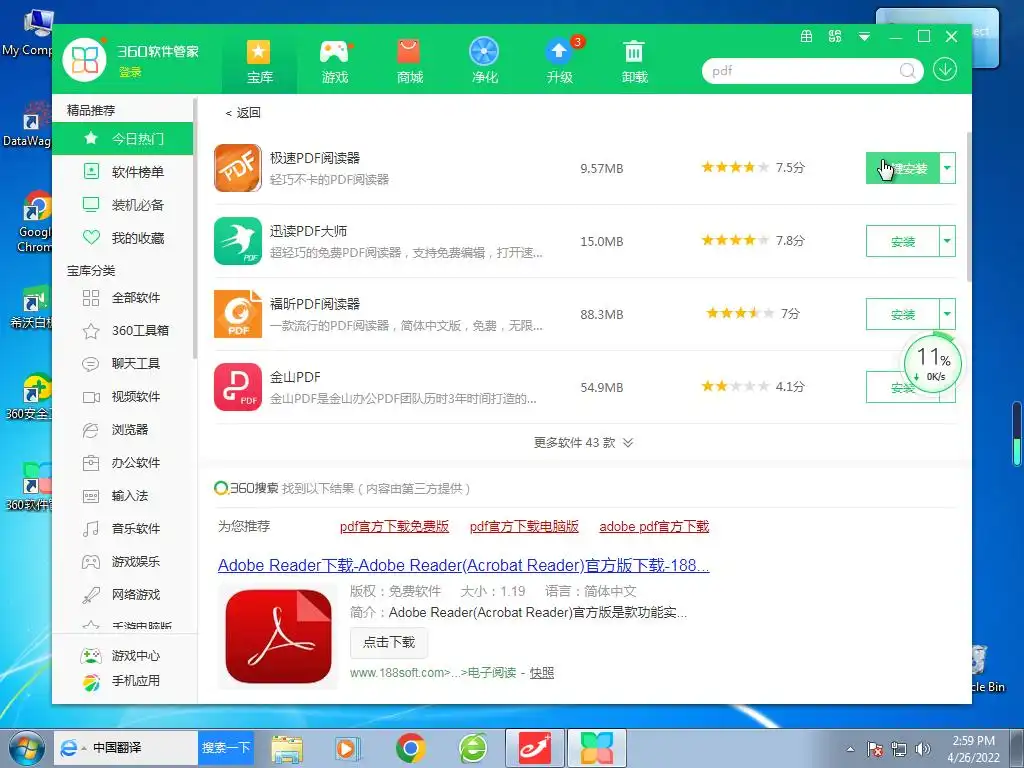
Task: Select 今日热门 in the sidebar
Action: pyautogui.click(x=123, y=138)
